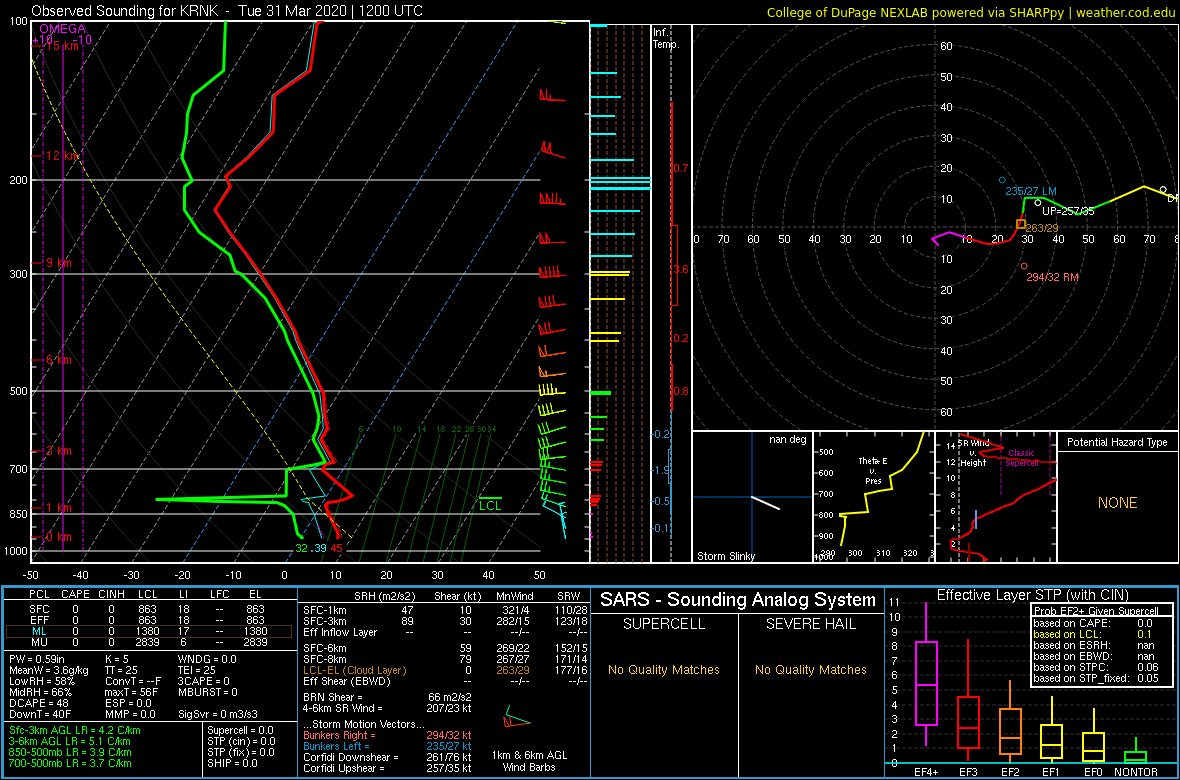Click the '9 km' height marker
Image resolution: width=1180 pixels, height=780 pixels.
(x=59, y=263)
